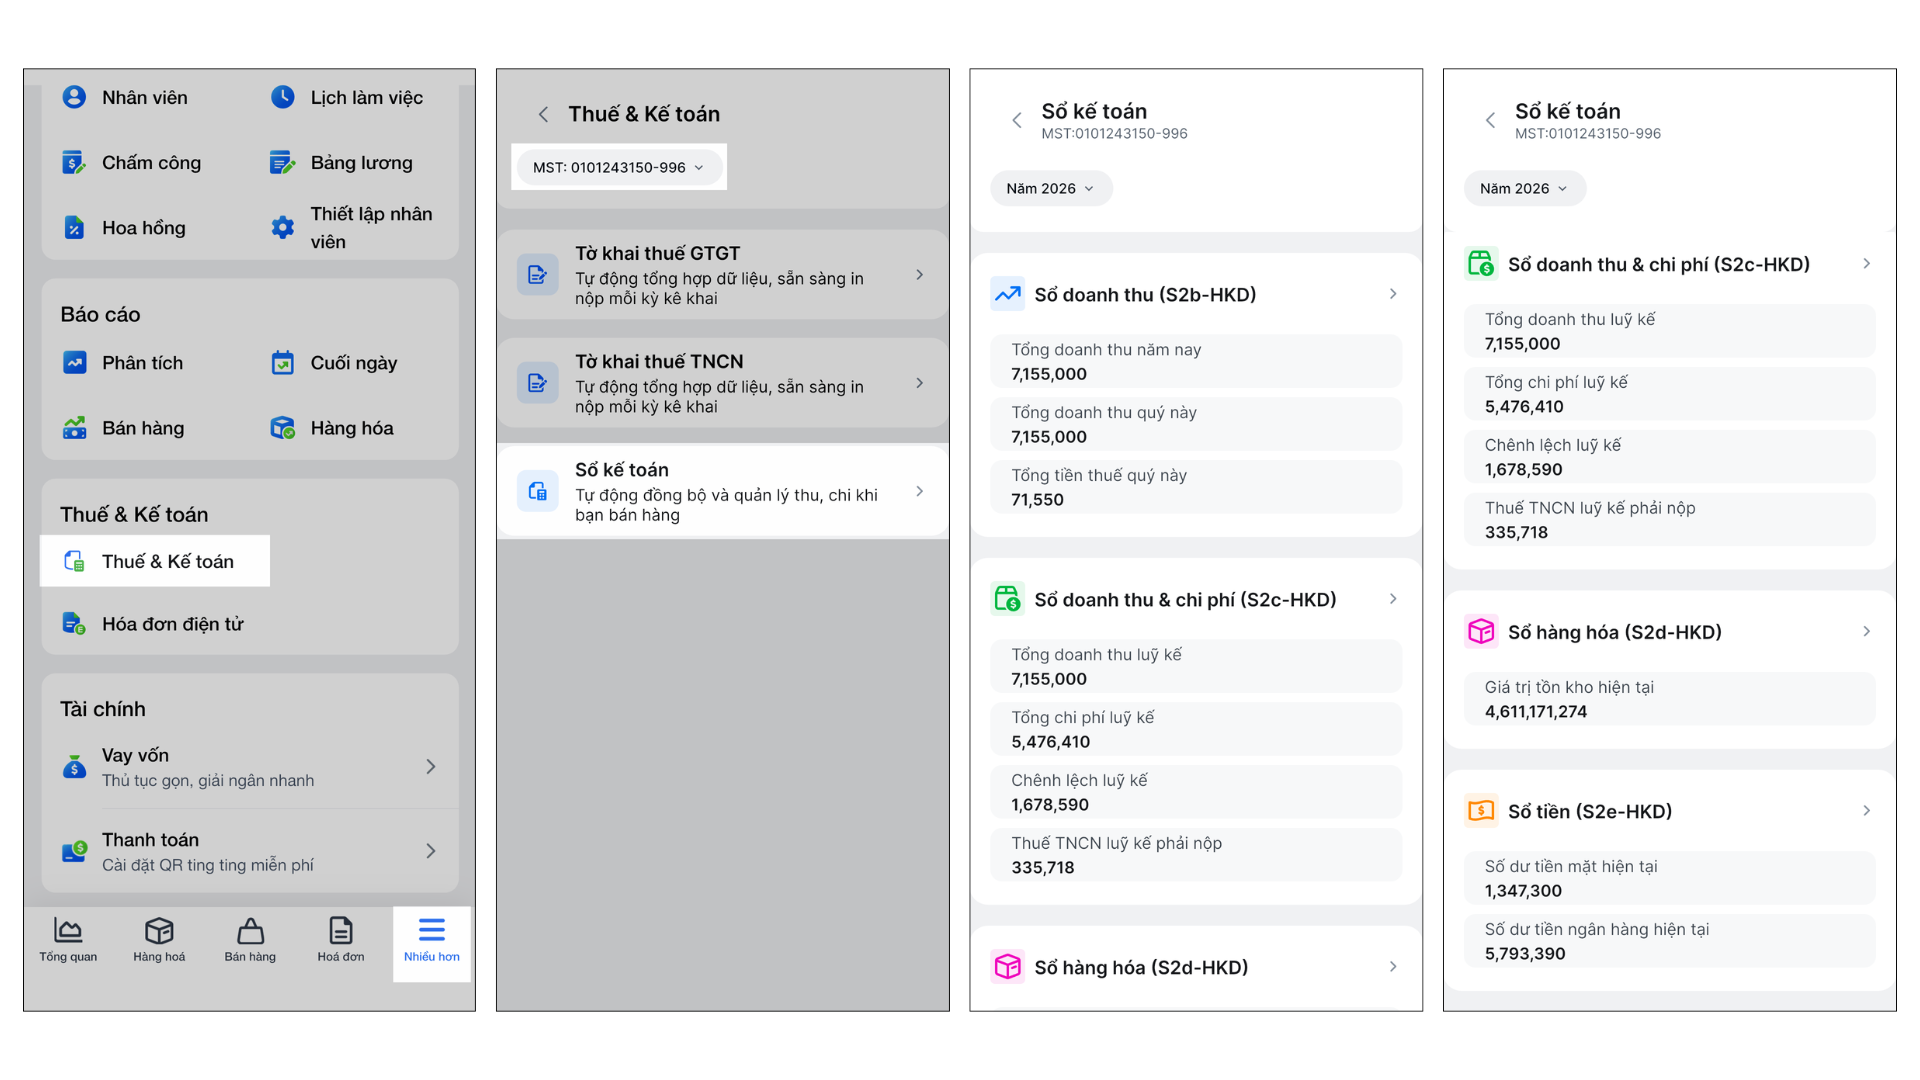This screenshot has height=1080, width=1920.
Task: Open Hàng hóa report icon
Action: (x=282, y=428)
